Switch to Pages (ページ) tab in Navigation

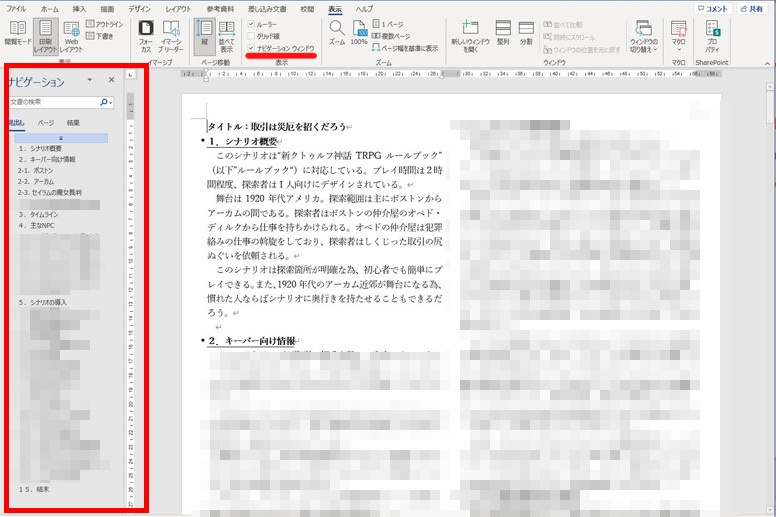(x=46, y=123)
